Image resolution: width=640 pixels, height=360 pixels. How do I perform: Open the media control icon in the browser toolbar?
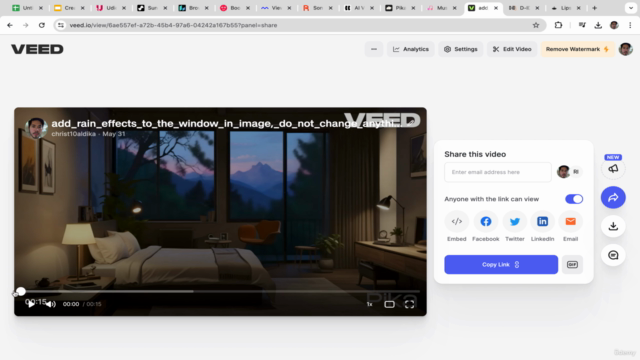tap(582, 25)
